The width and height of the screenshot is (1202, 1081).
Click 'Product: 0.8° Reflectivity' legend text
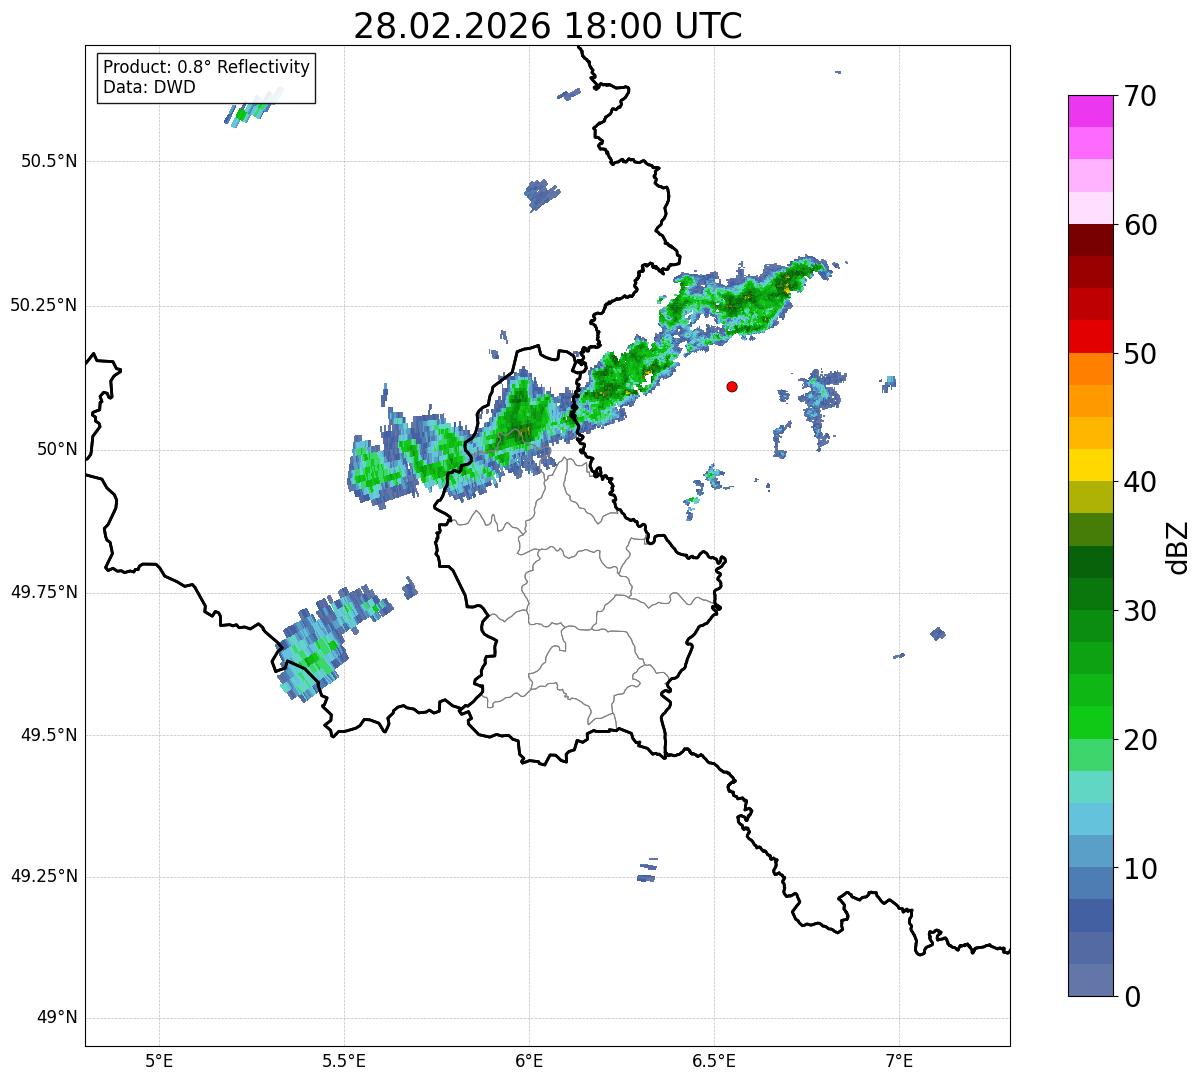207,67
